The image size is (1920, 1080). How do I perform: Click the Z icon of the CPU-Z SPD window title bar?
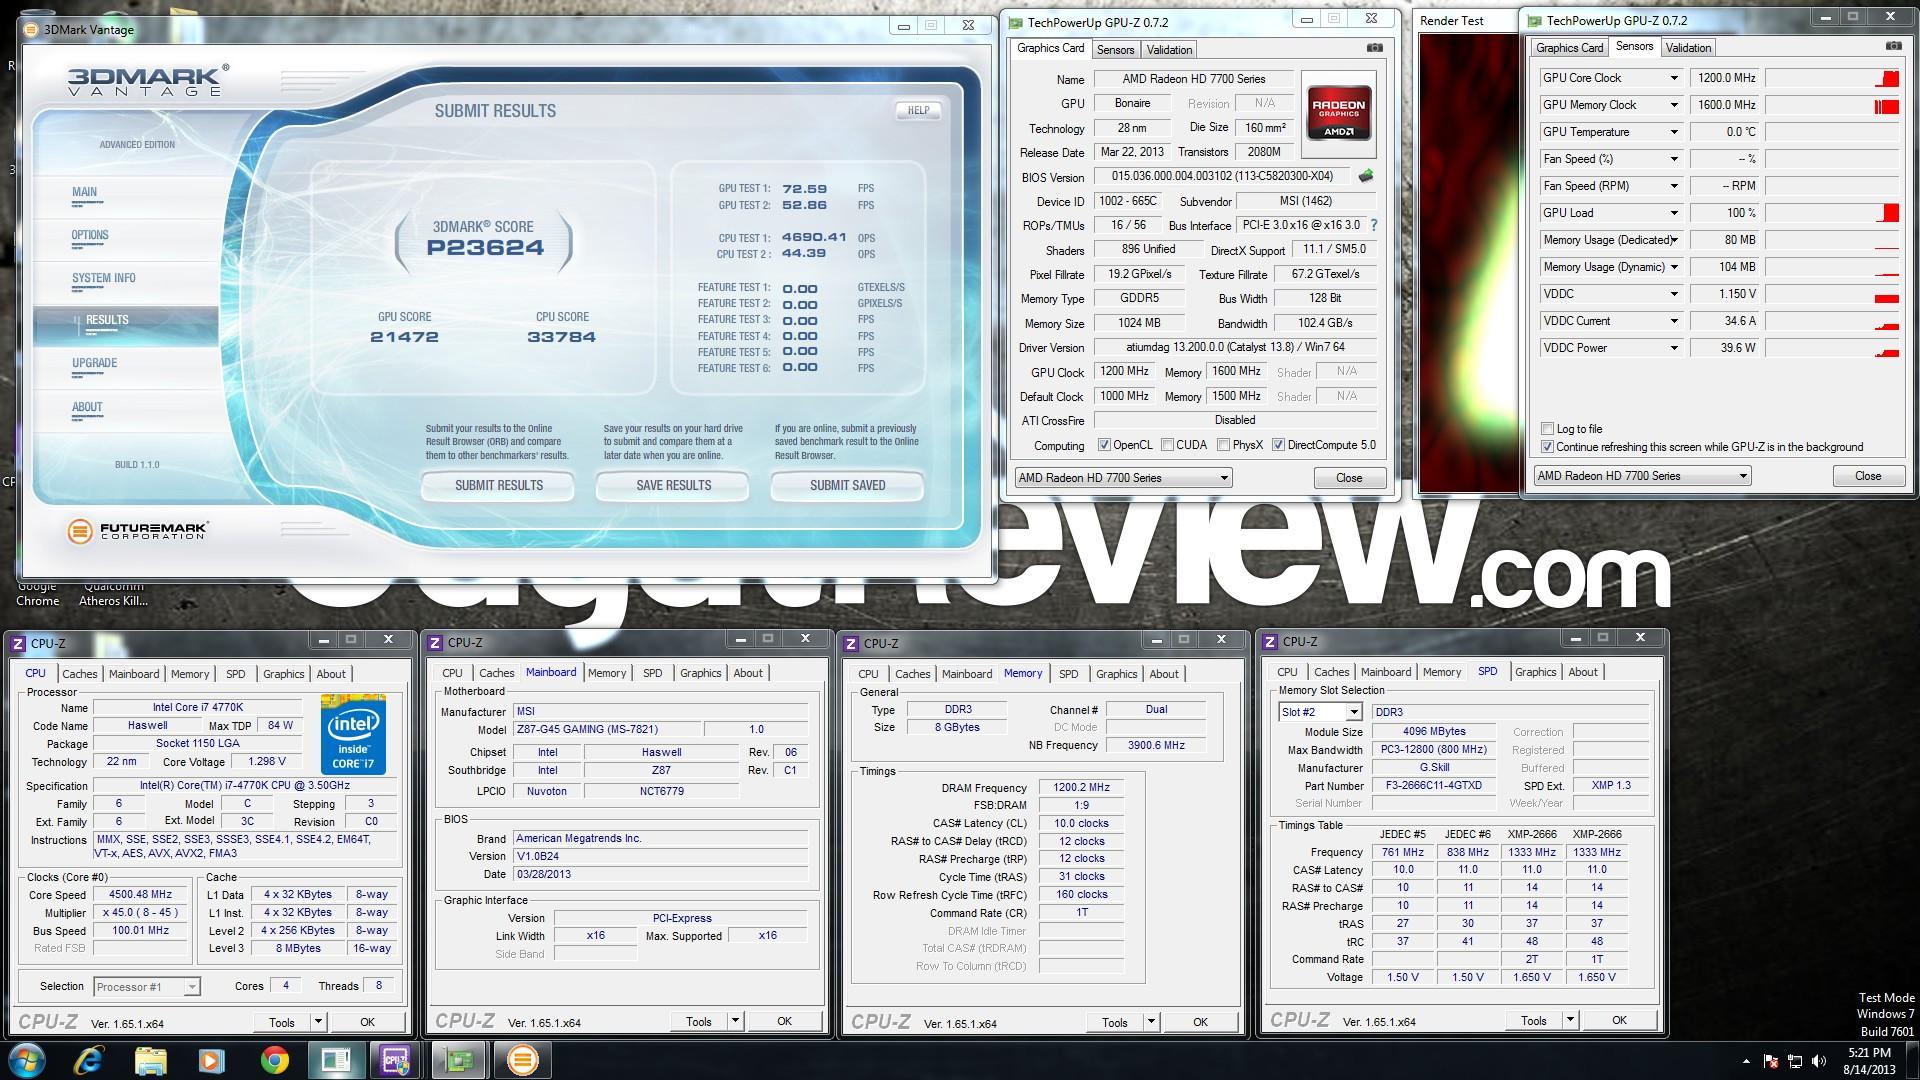1270,642
